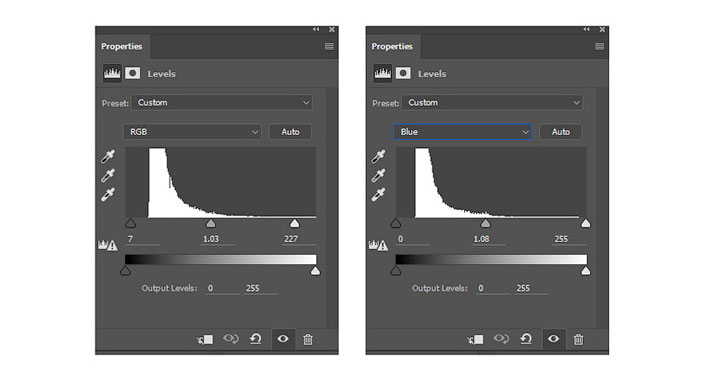Click histogram warning icon in Blue panel
The width and height of the screenshot is (725, 380).
378,245
